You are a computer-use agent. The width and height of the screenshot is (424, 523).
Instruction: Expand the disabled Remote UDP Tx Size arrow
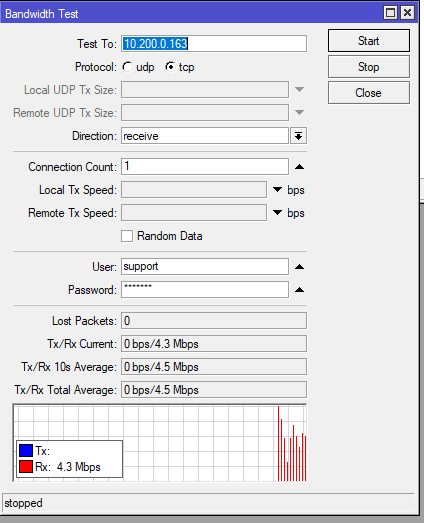pos(299,112)
